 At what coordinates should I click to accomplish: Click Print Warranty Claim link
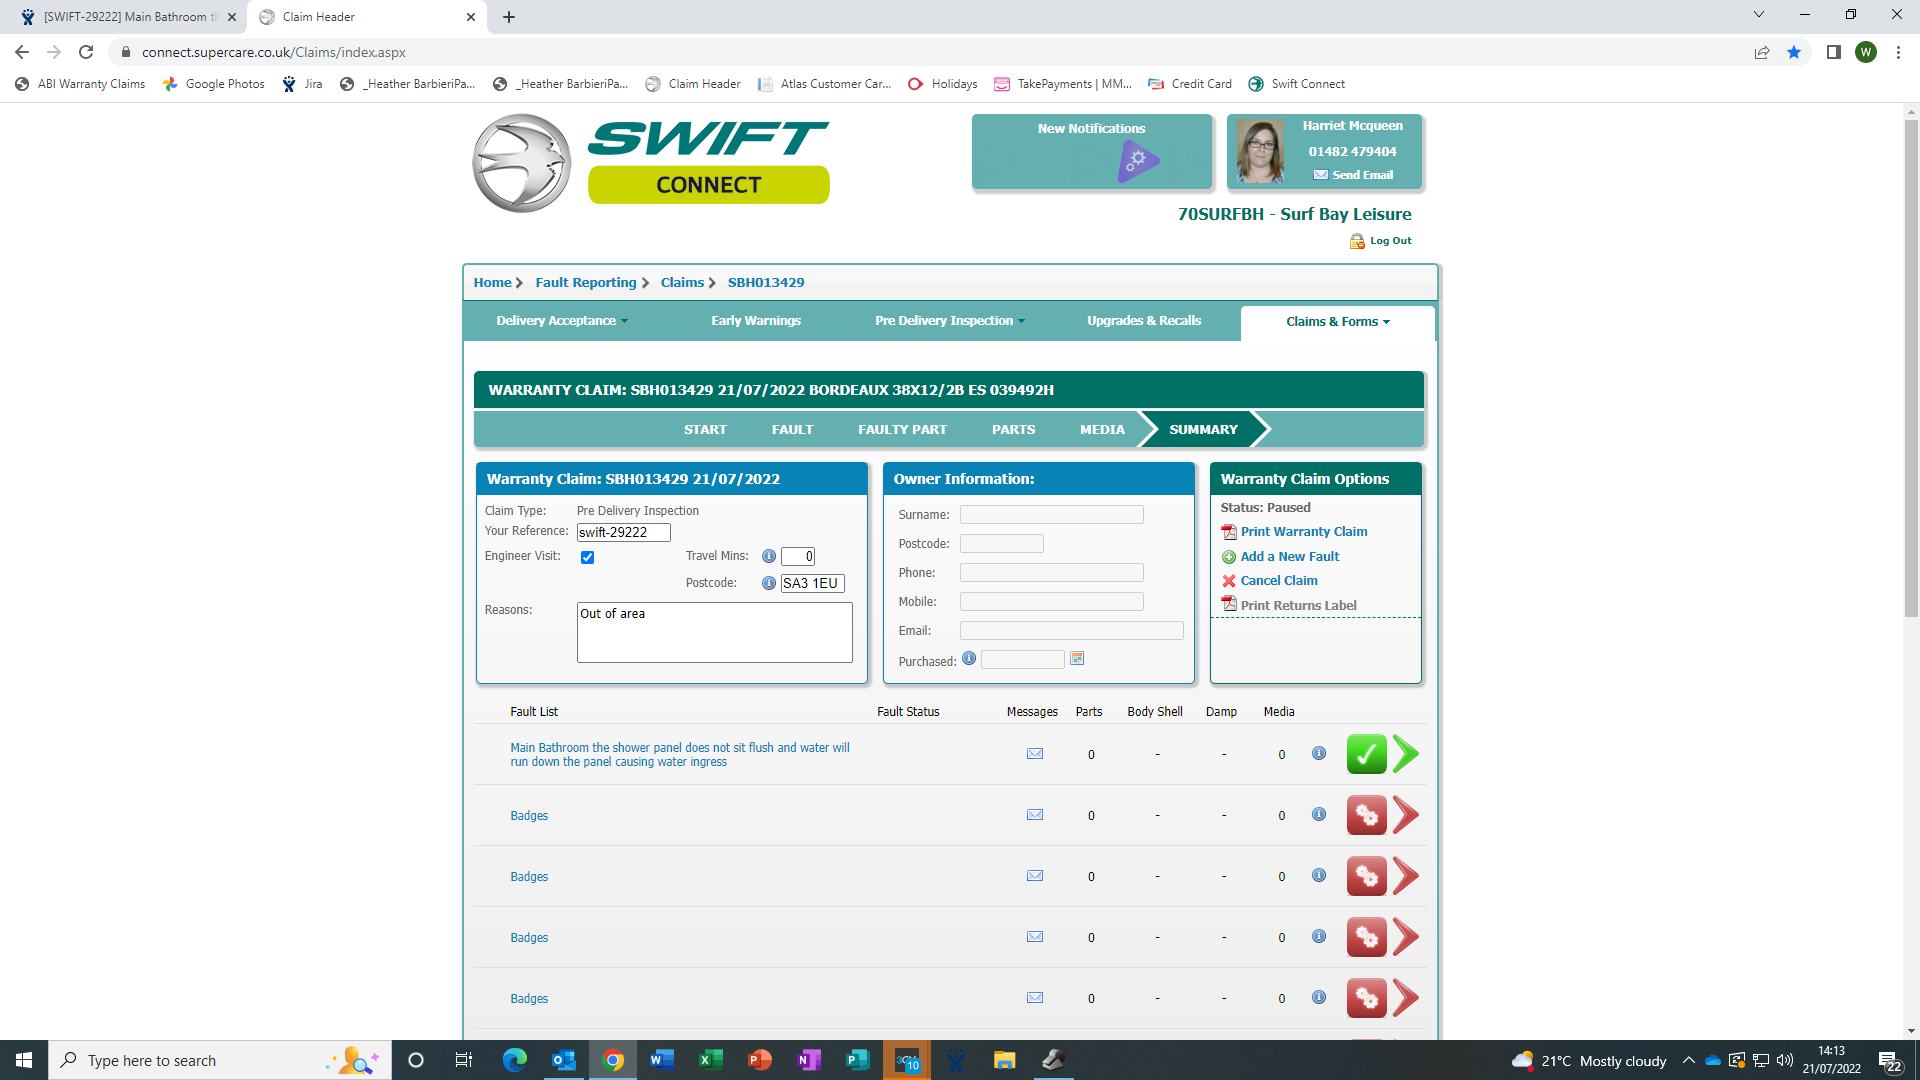click(1303, 532)
